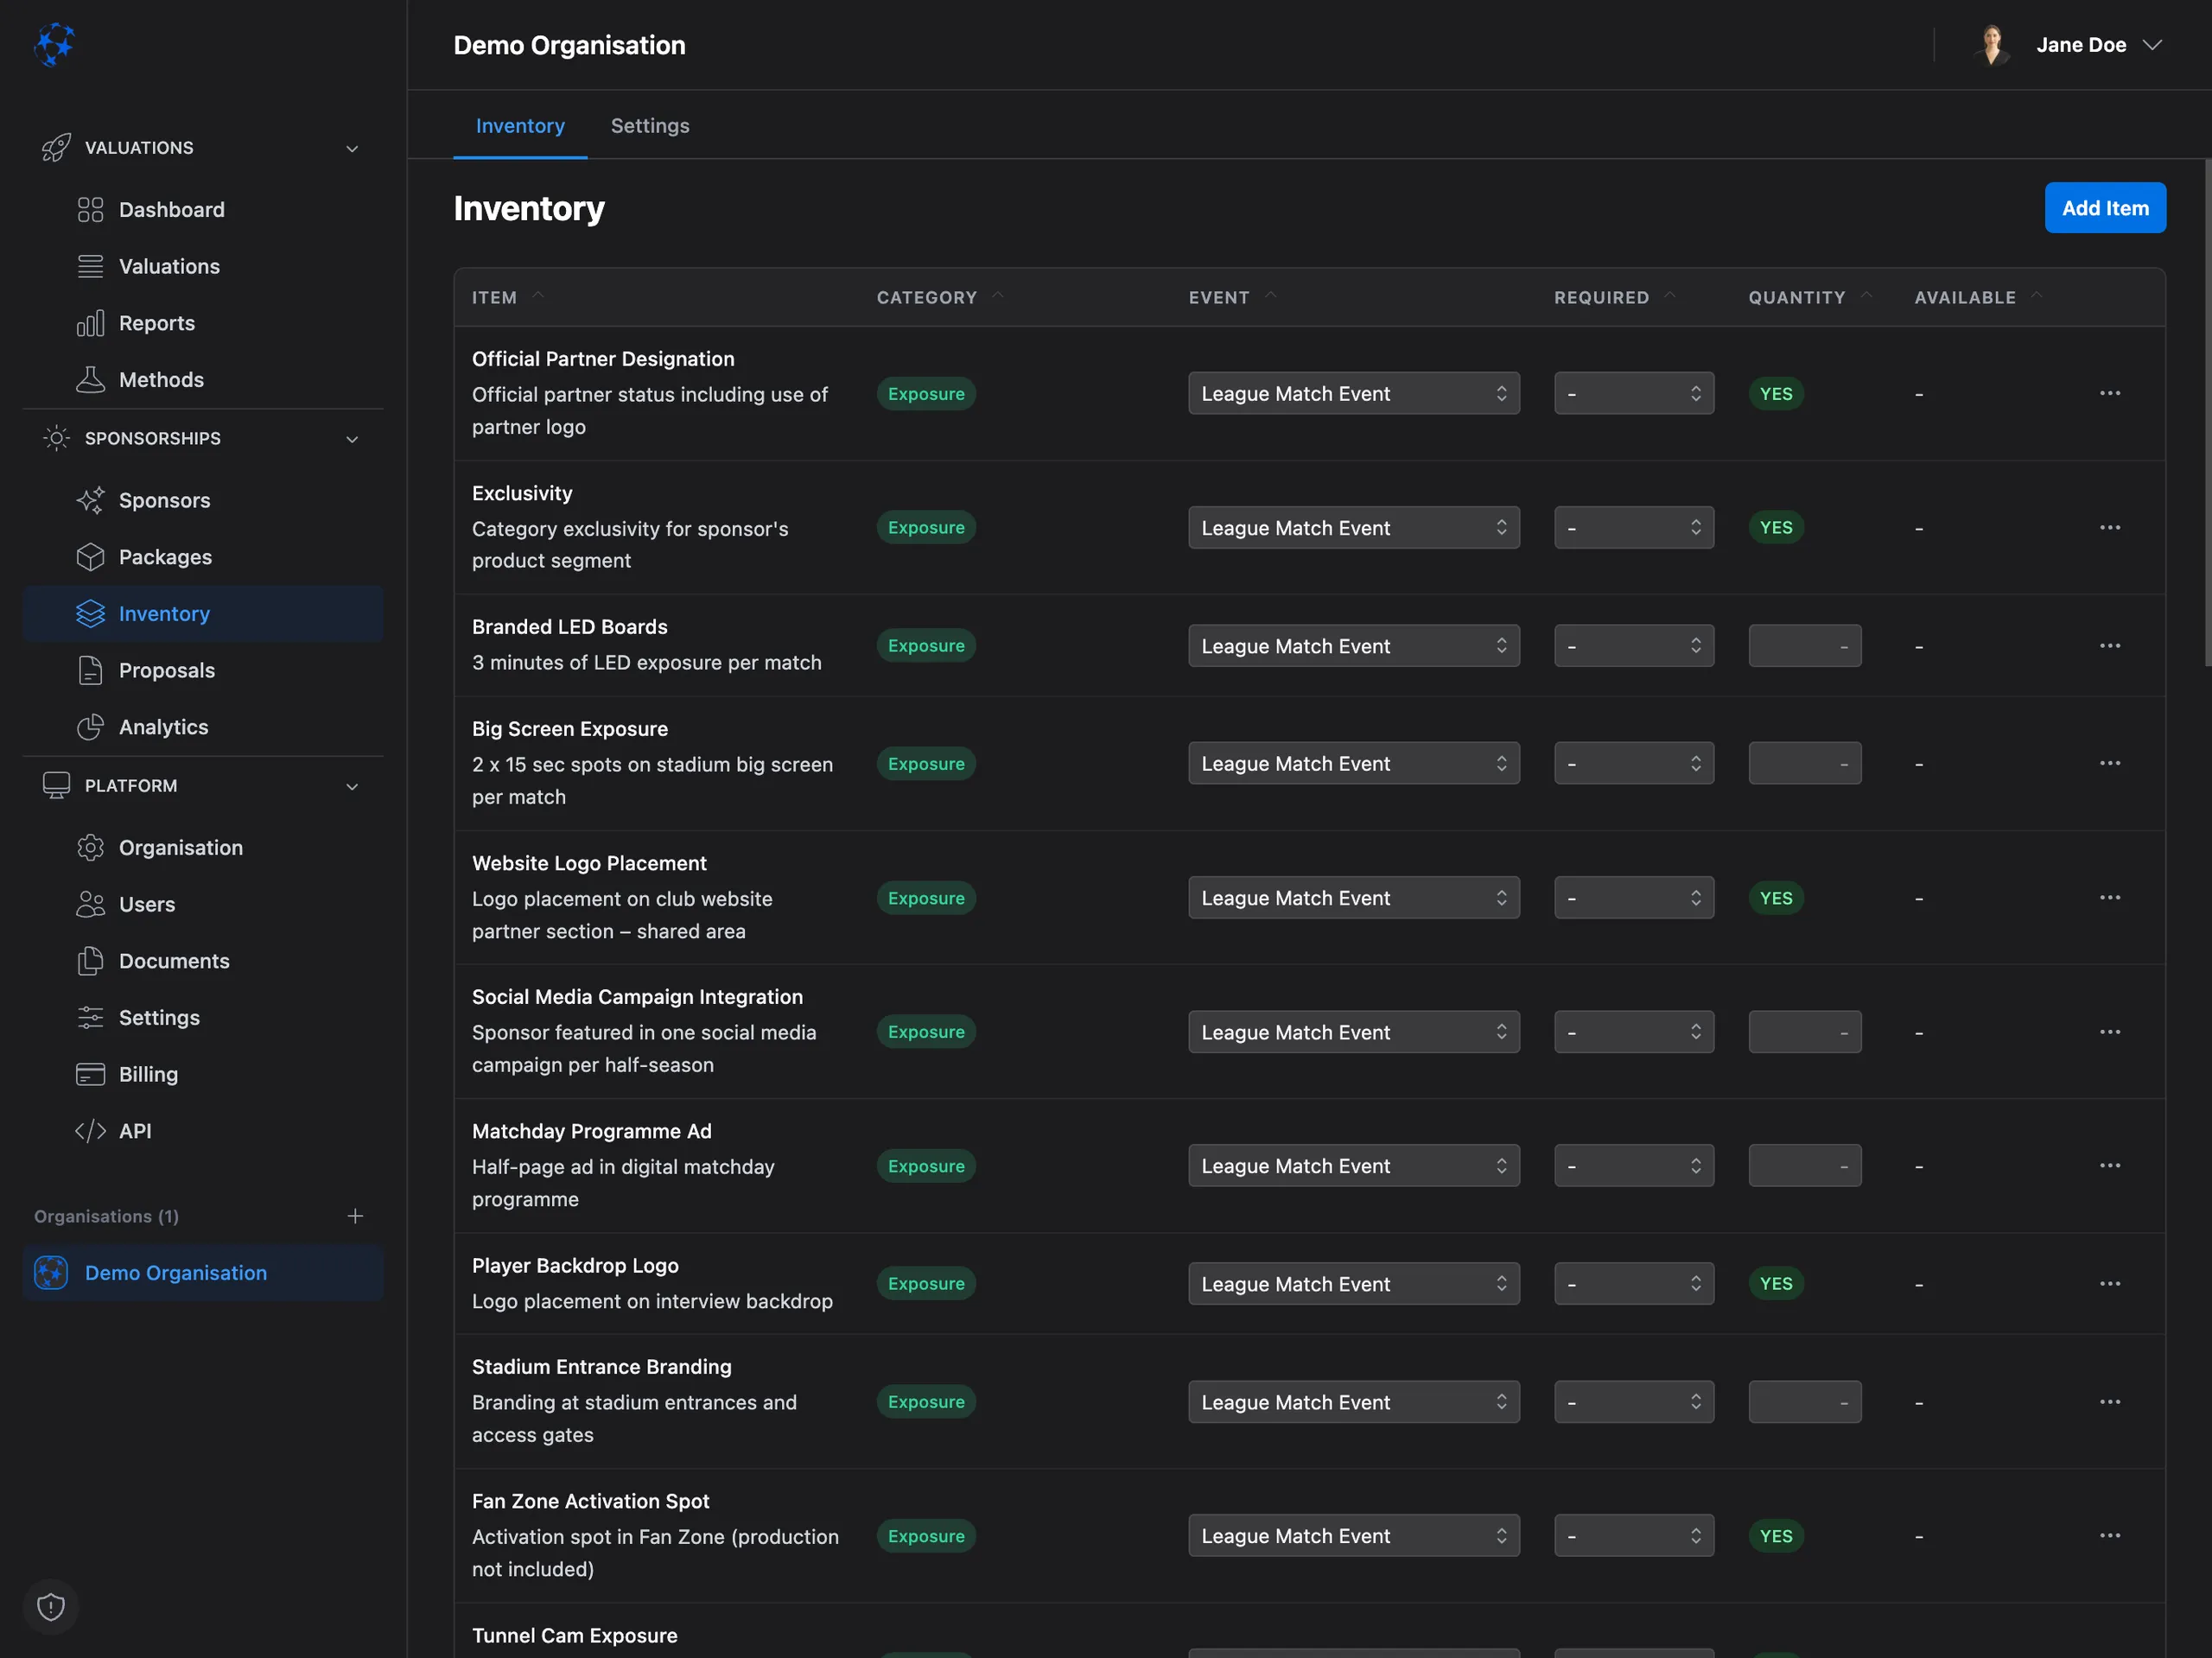The height and width of the screenshot is (1658, 2212).
Task: Click Exposure badge for Social Media Campaign Integration
Action: click(926, 1032)
